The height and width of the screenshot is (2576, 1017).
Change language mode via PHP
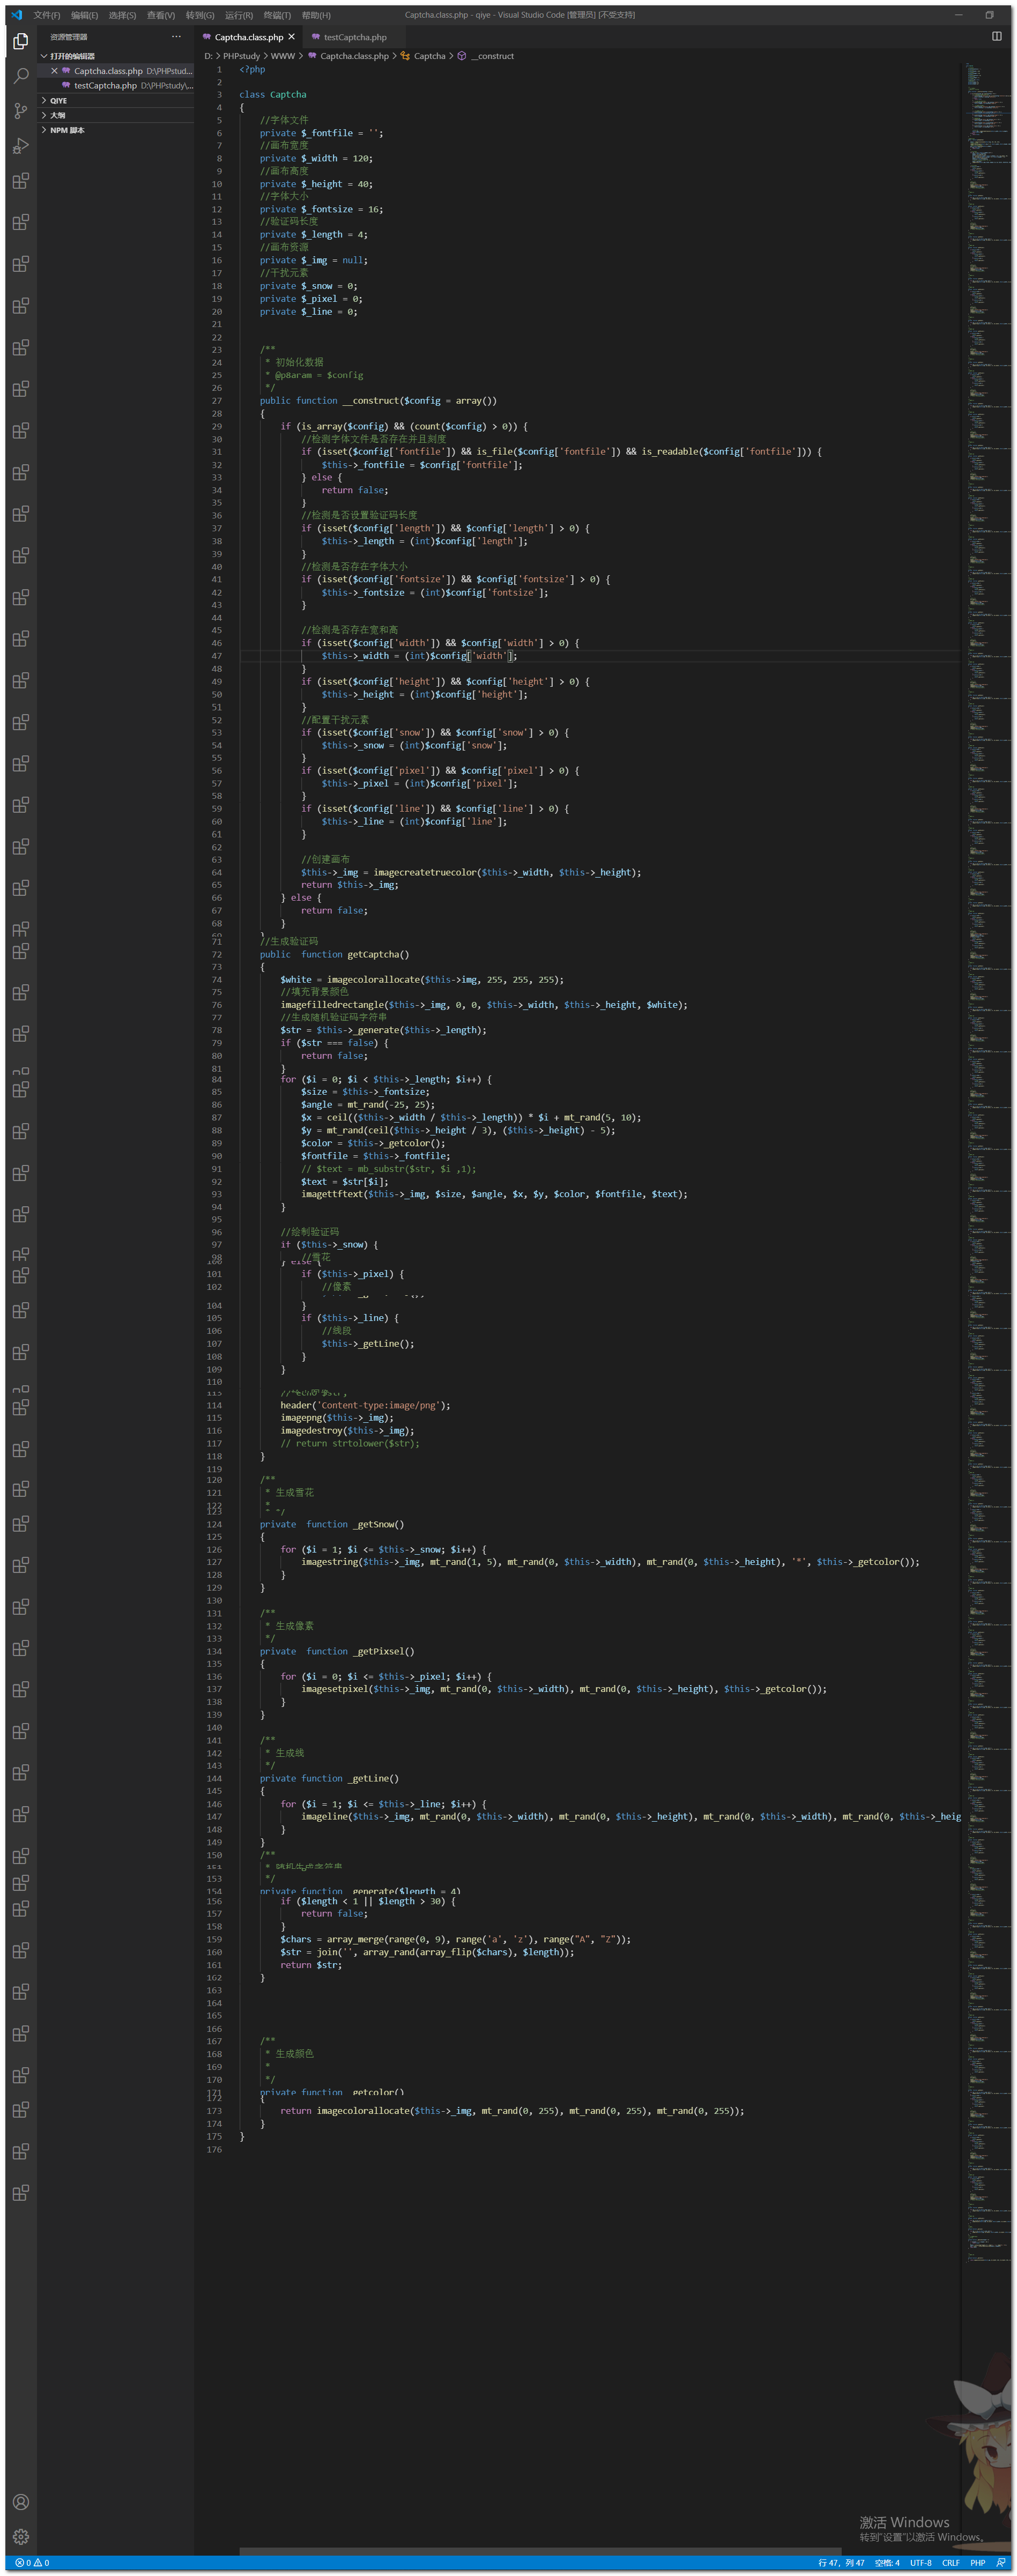[977, 2562]
